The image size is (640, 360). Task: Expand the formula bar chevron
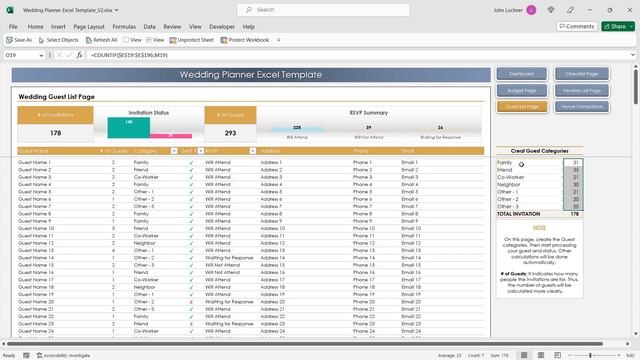633,55
